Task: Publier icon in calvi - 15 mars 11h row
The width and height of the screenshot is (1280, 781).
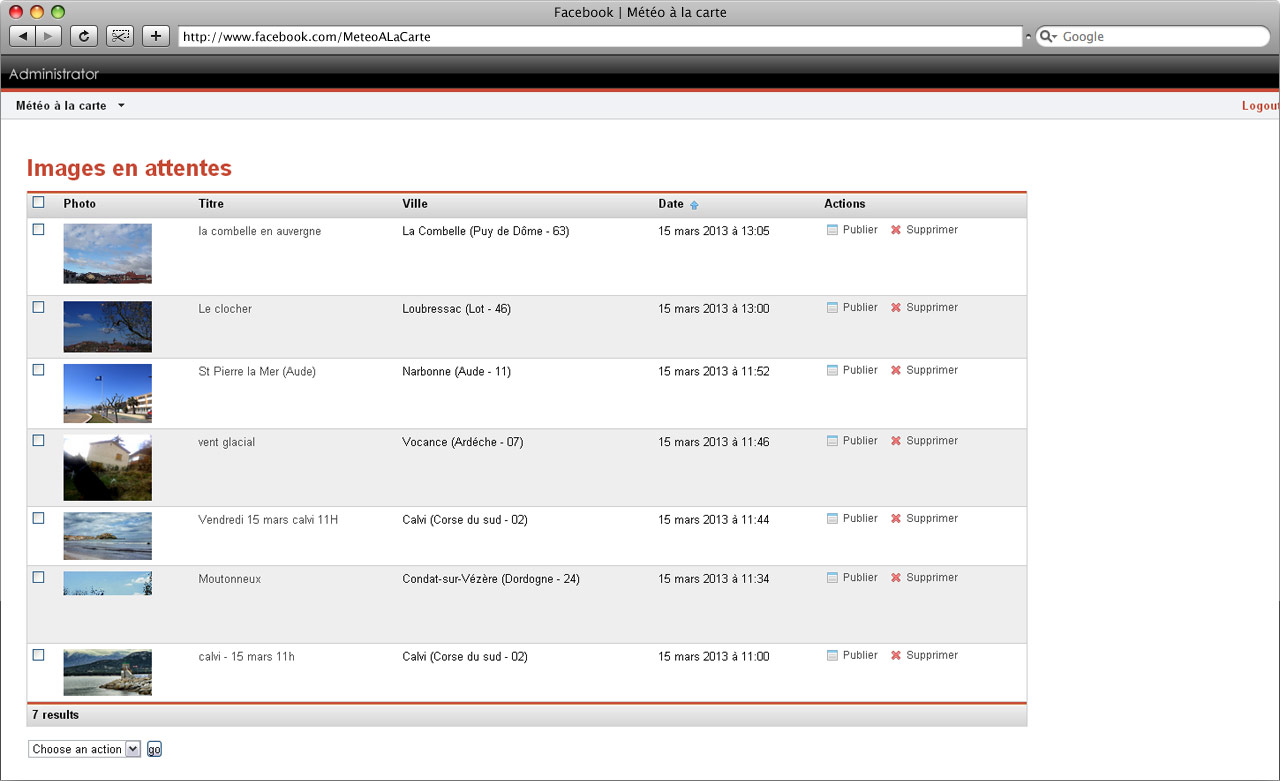Action: click(832, 656)
